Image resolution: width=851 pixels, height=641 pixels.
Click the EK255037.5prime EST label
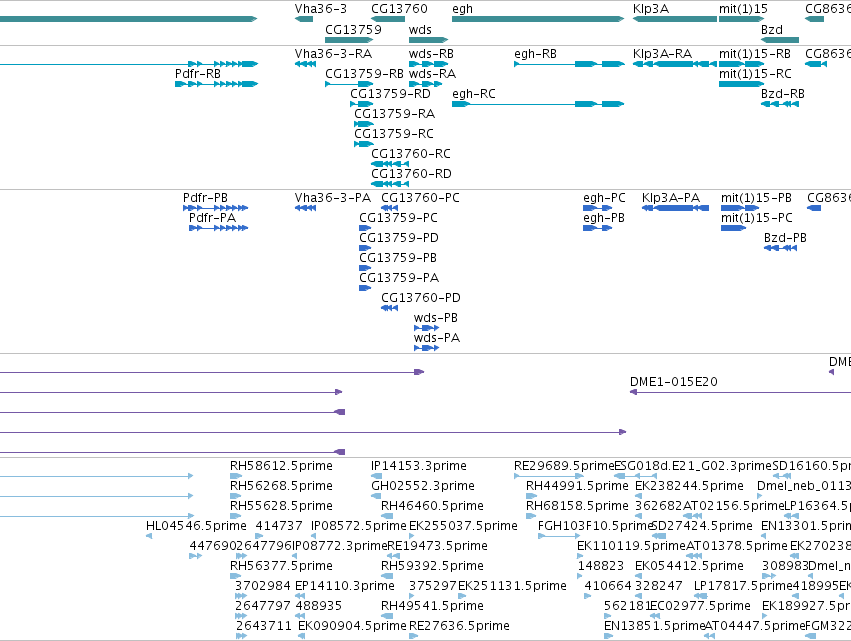tap(463, 526)
